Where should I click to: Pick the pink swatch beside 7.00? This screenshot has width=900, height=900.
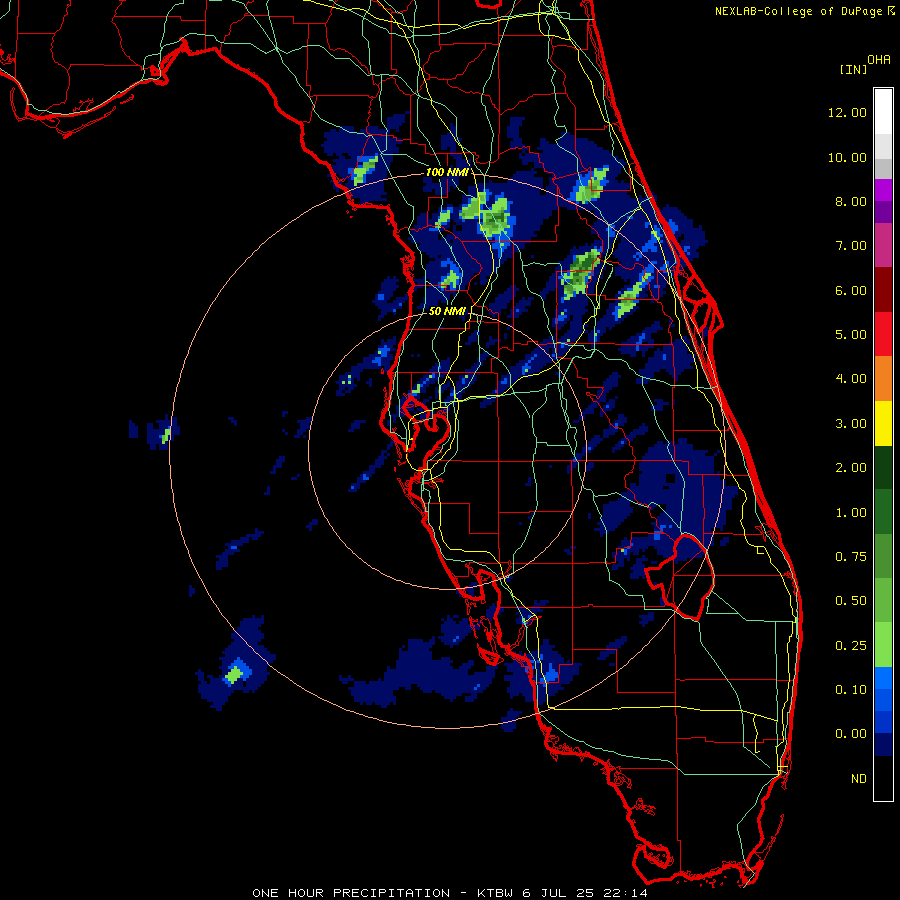(883, 245)
